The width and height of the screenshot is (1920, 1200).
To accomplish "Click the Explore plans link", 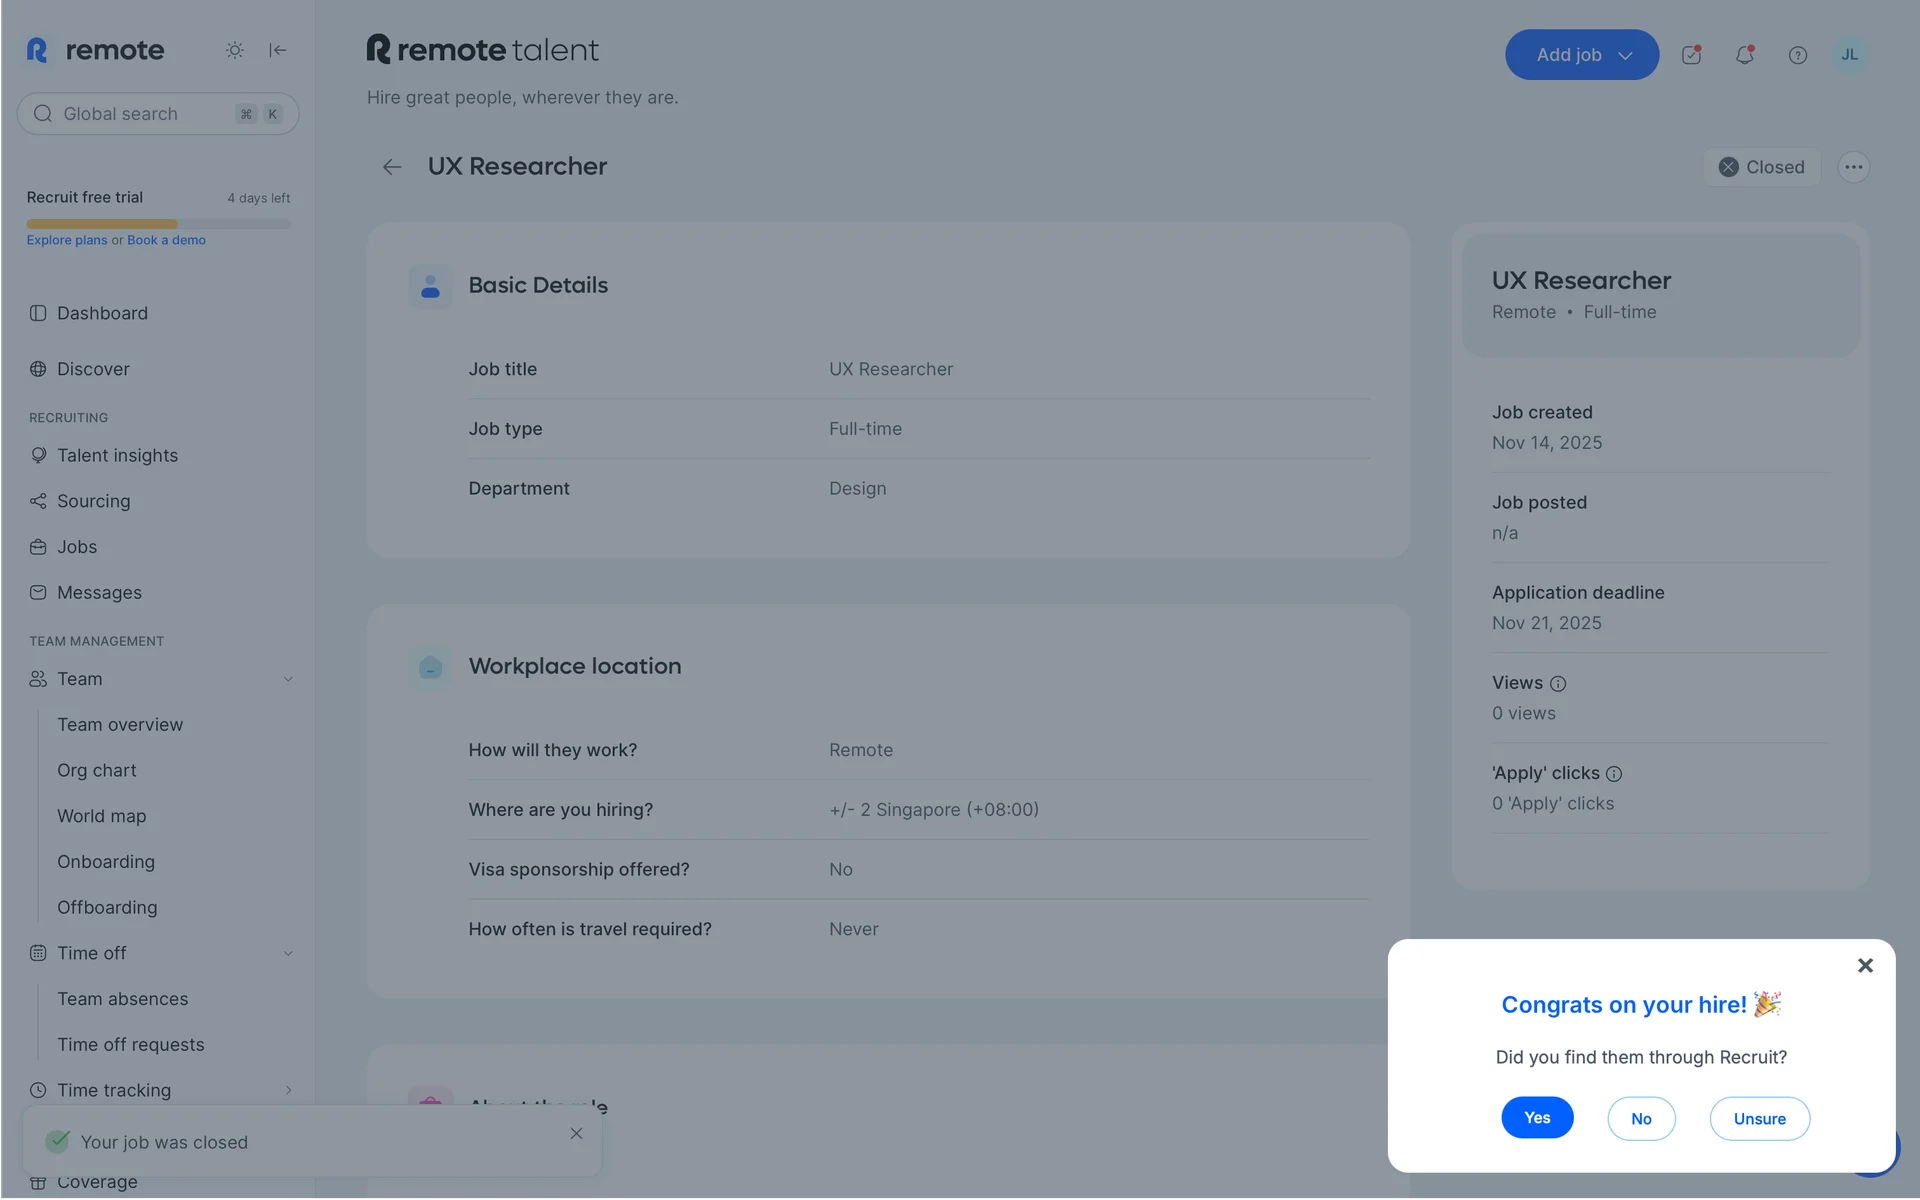I will pos(66,240).
